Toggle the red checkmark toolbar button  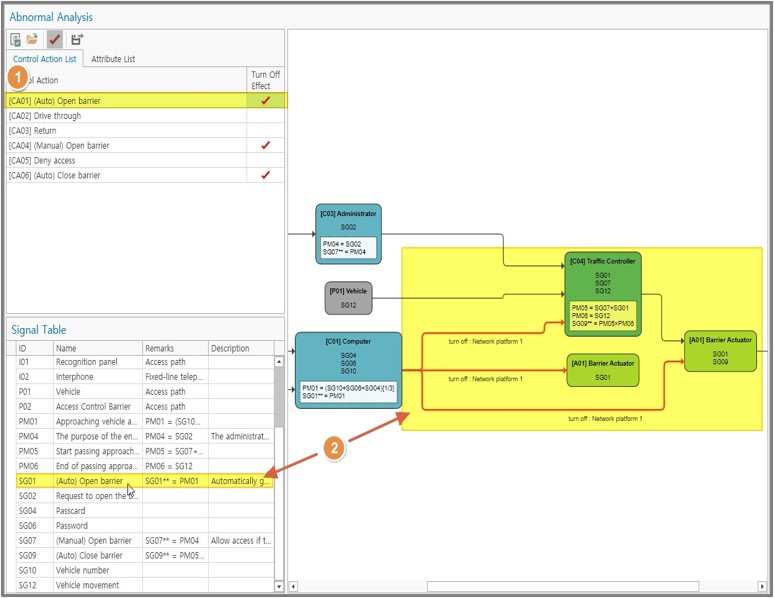[55, 40]
